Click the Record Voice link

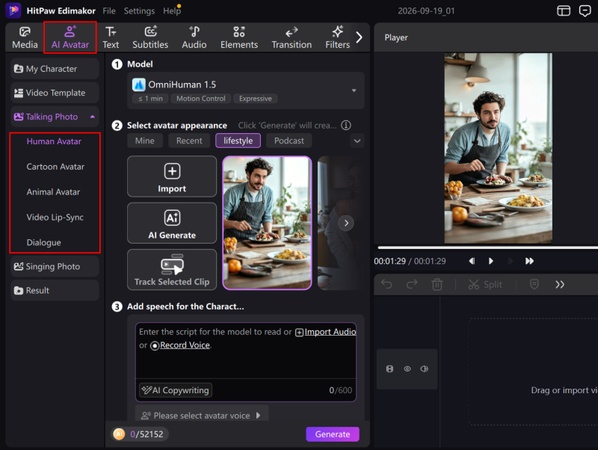(181, 346)
